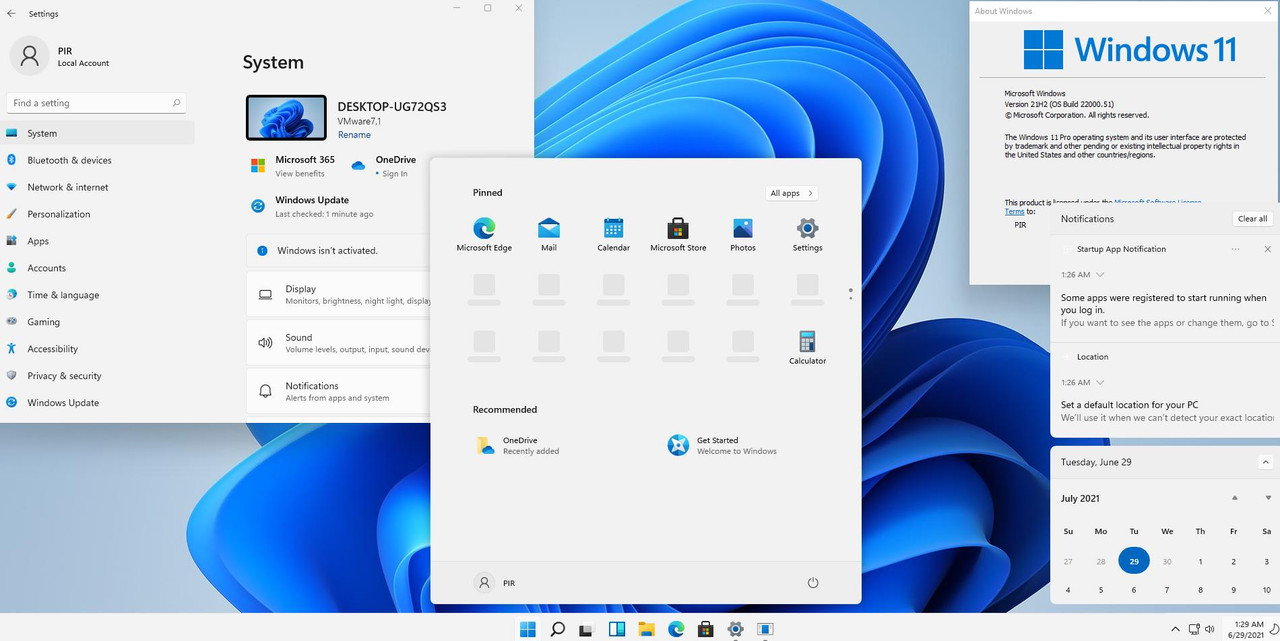The width and height of the screenshot is (1280, 641).
Task: Click the Find a setting search box
Action: (96, 103)
